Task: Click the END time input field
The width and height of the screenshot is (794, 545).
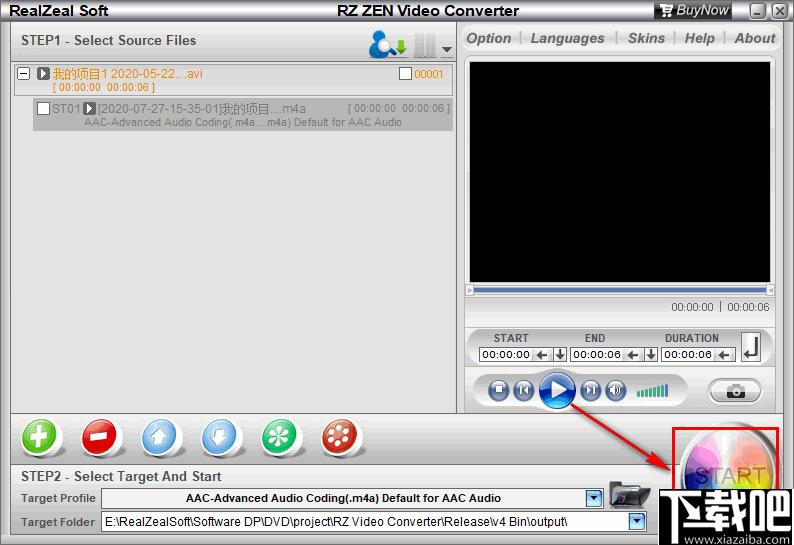Action: (x=597, y=355)
